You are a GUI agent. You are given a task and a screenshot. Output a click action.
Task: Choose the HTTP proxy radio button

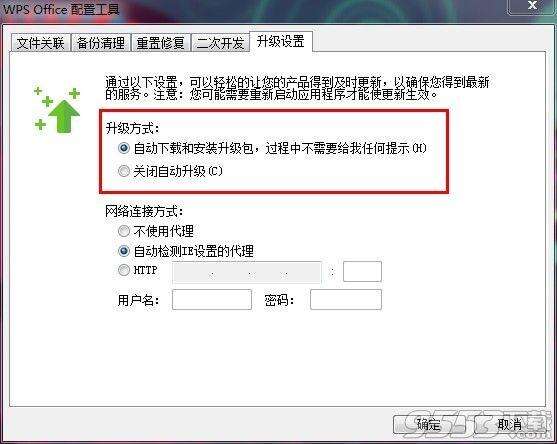click(x=123, y=270)
